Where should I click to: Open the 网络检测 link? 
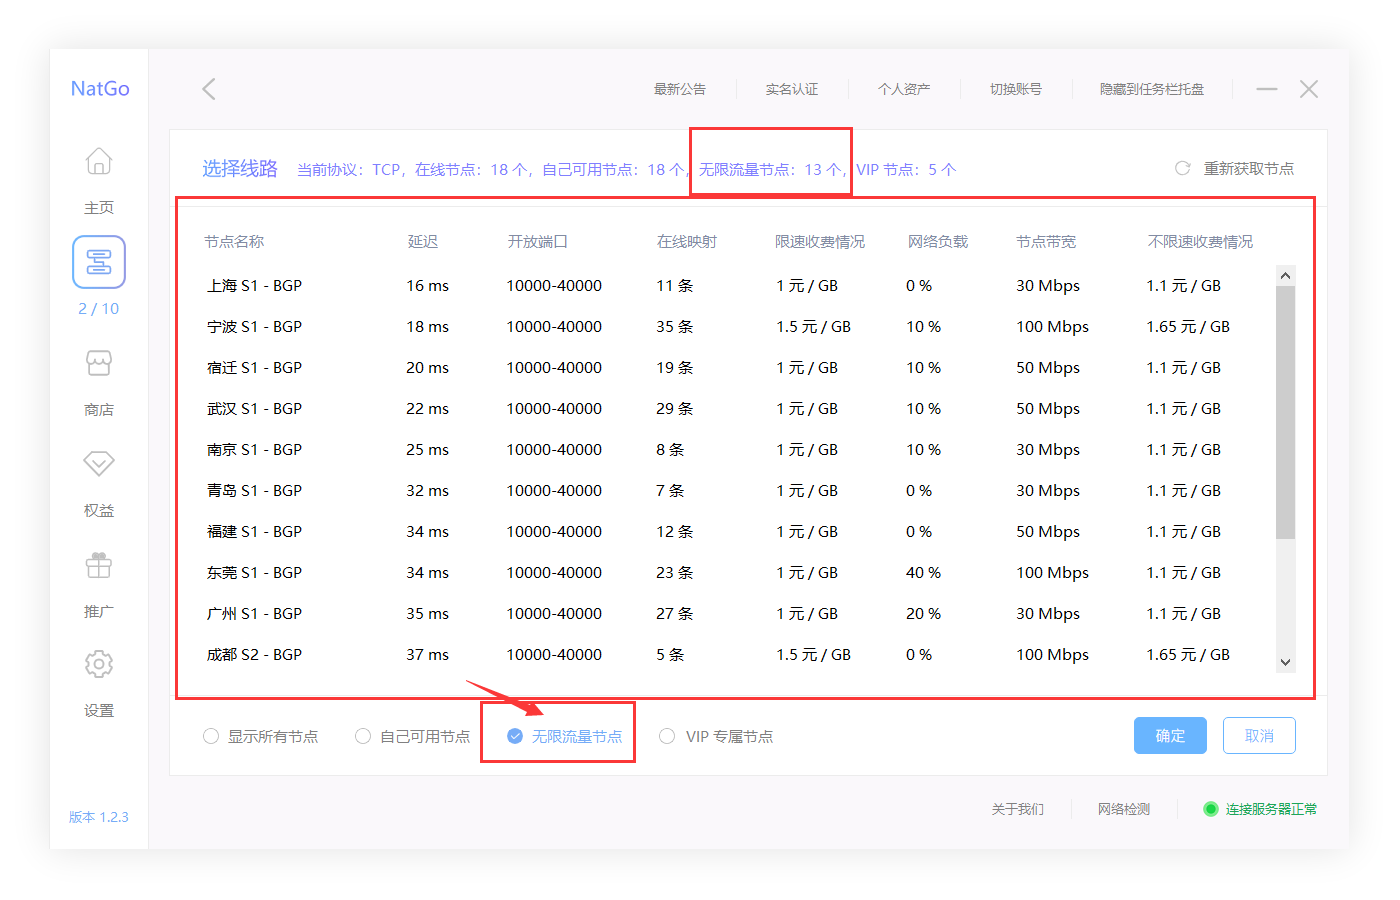point(1124,809)
